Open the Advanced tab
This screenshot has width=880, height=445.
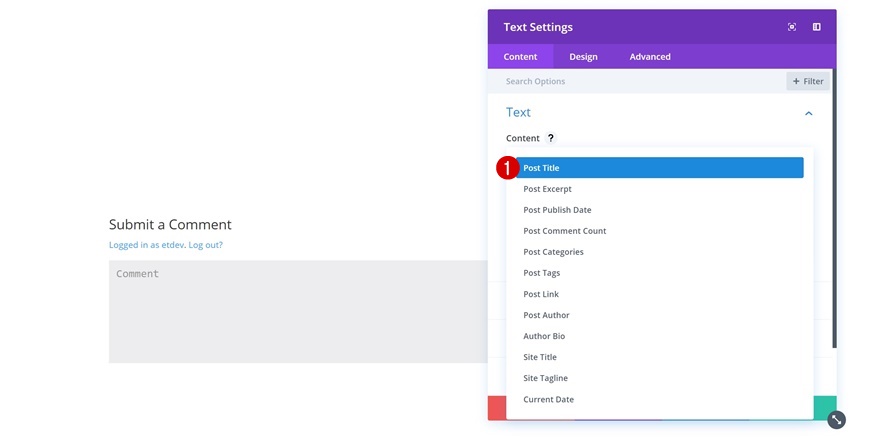click(x=650, y=57)
